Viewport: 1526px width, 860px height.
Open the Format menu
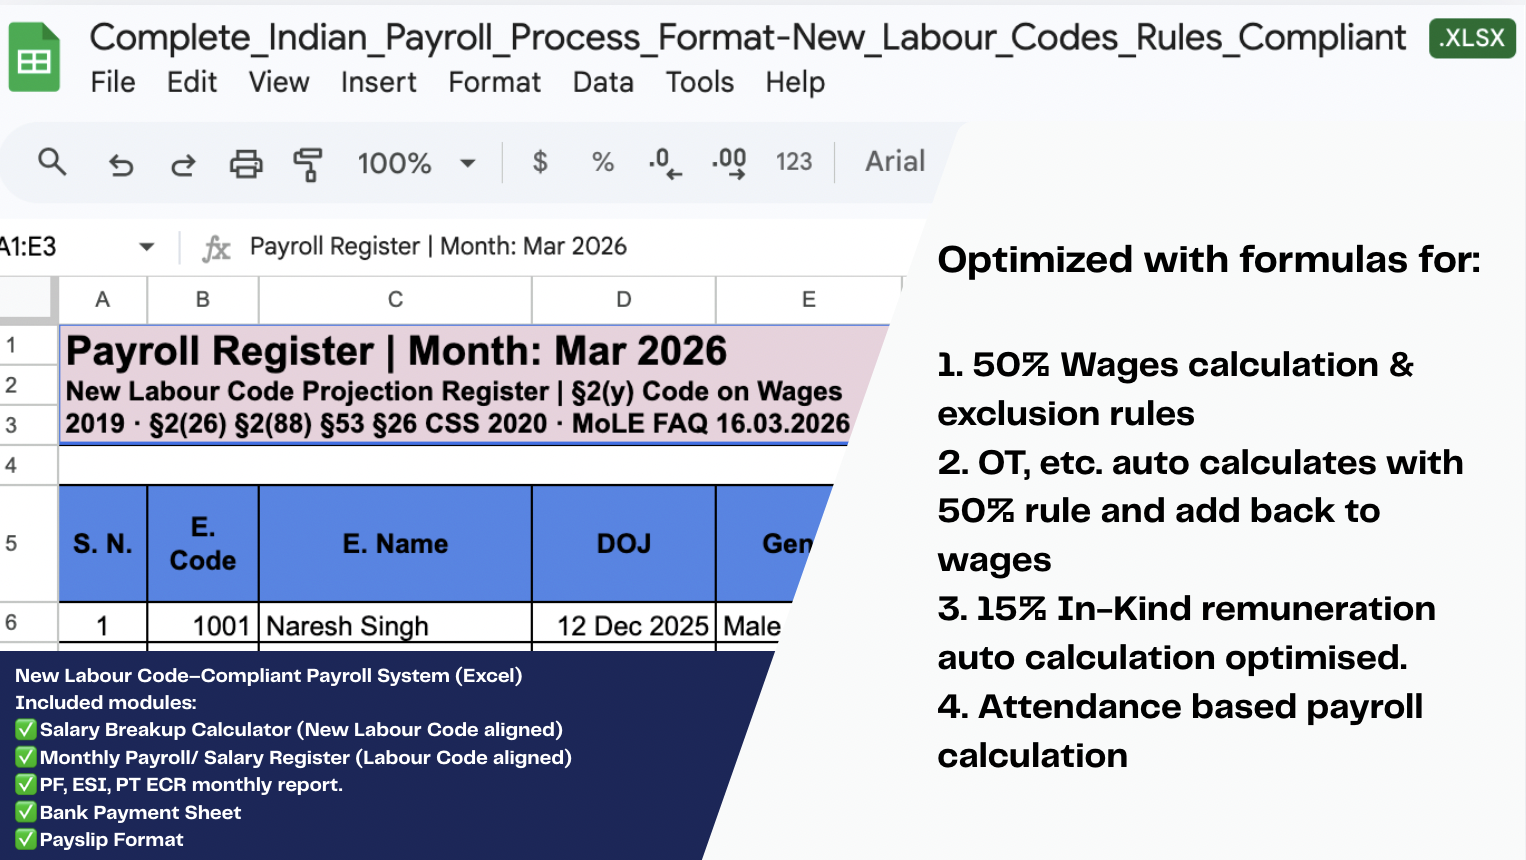coord(494,82)
